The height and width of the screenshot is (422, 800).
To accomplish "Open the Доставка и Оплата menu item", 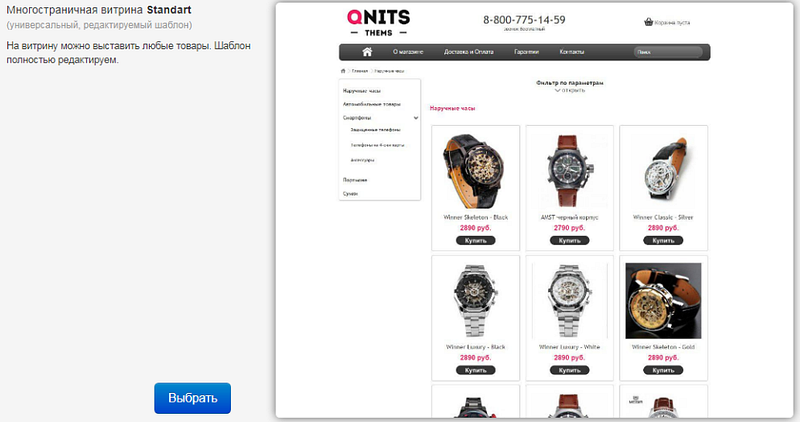I will point(468,52).
